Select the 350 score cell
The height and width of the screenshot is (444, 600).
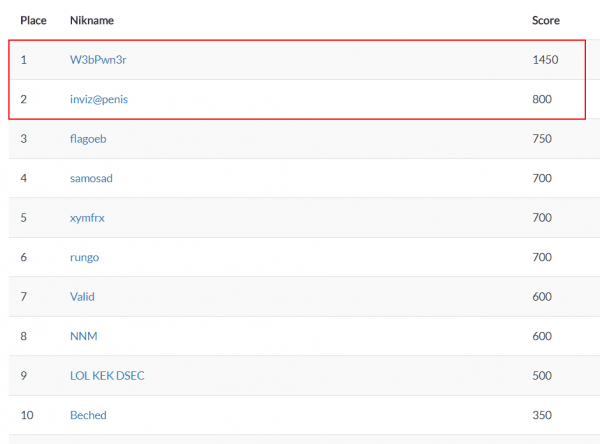(542, 415)
